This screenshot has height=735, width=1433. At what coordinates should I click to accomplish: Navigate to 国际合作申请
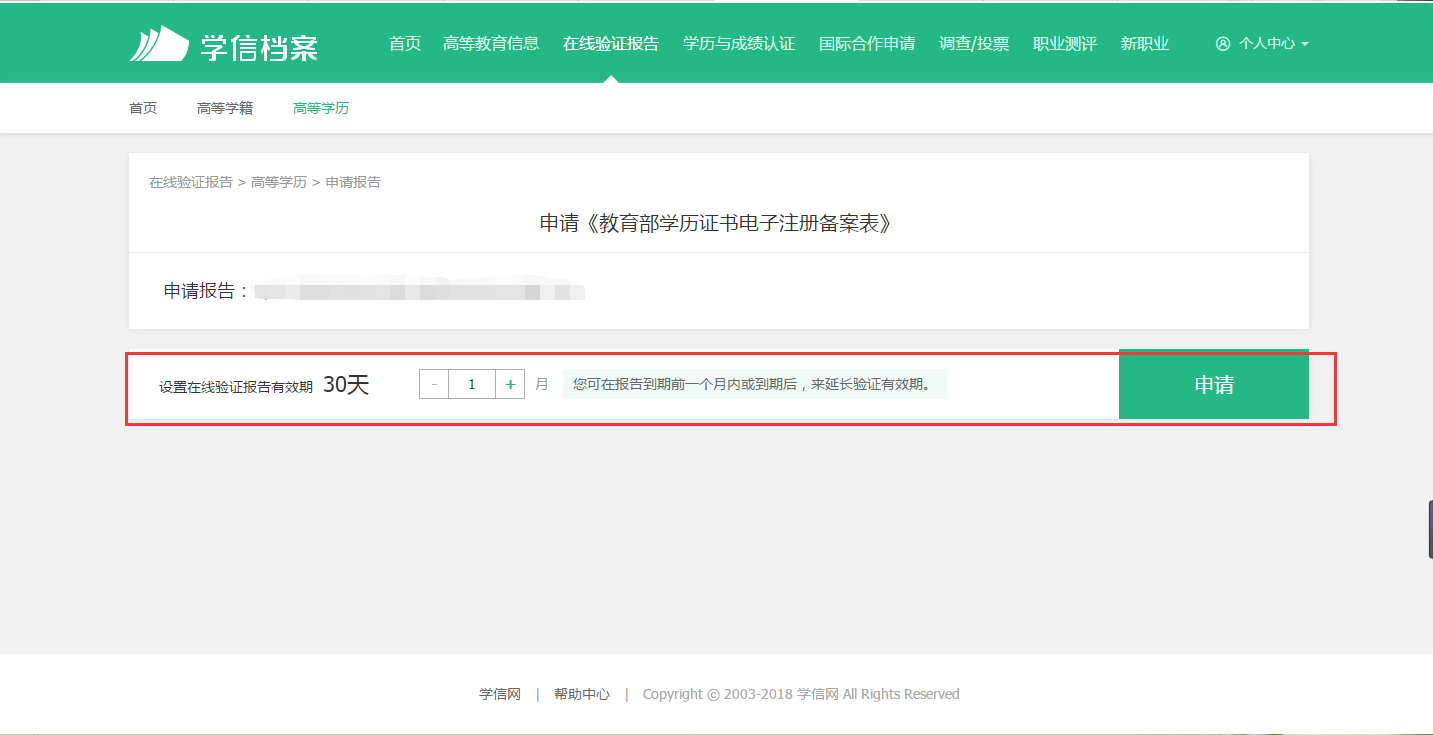click(x=867, y=43)
